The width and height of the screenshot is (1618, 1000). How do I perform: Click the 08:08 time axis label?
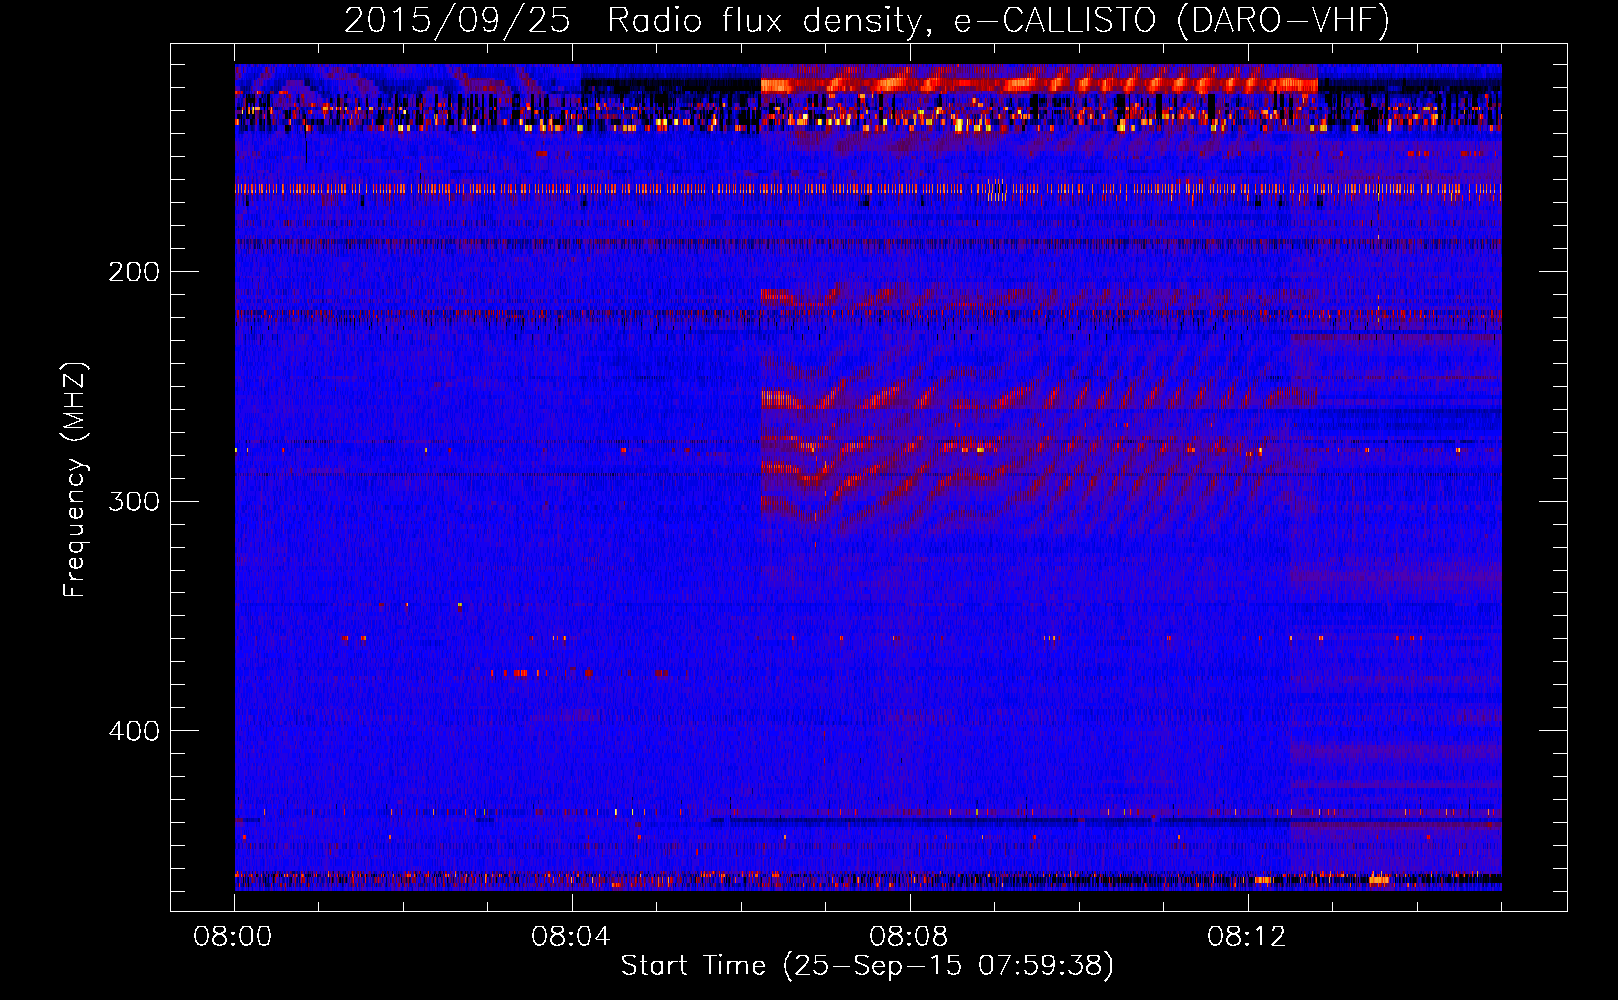click(909, 937)
